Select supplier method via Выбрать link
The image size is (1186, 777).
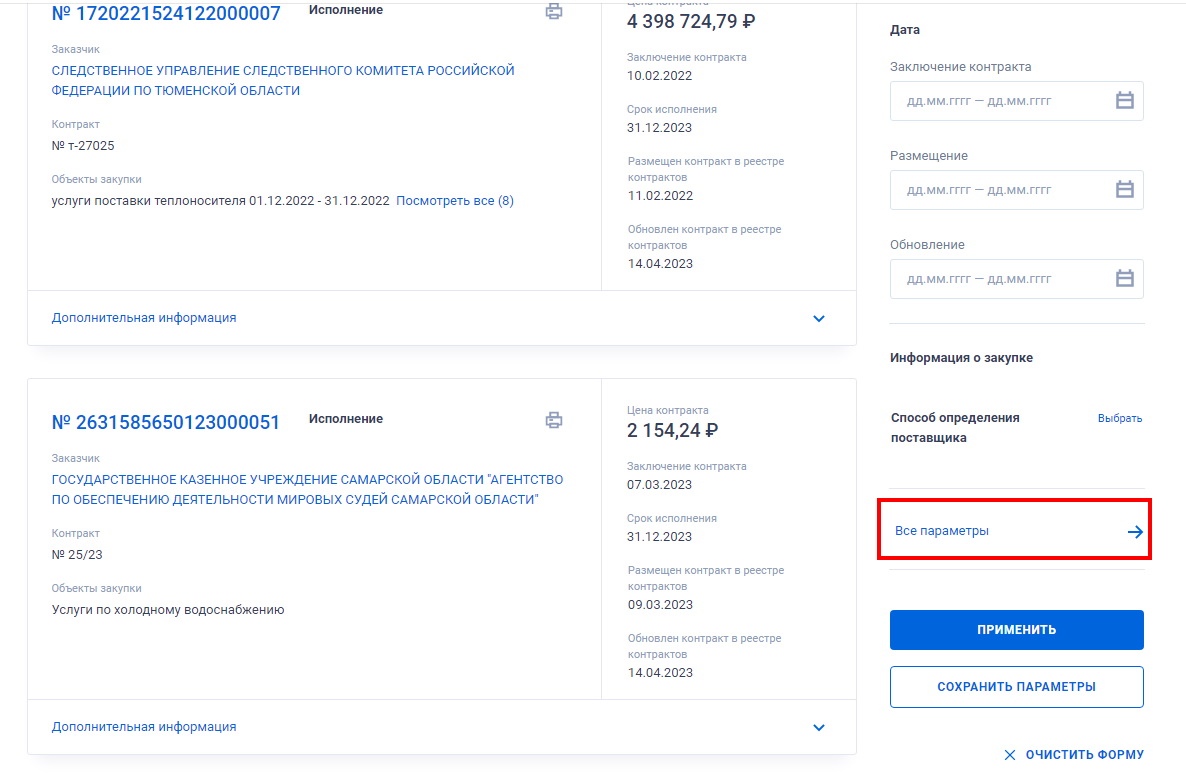[x=1119, y=418]
